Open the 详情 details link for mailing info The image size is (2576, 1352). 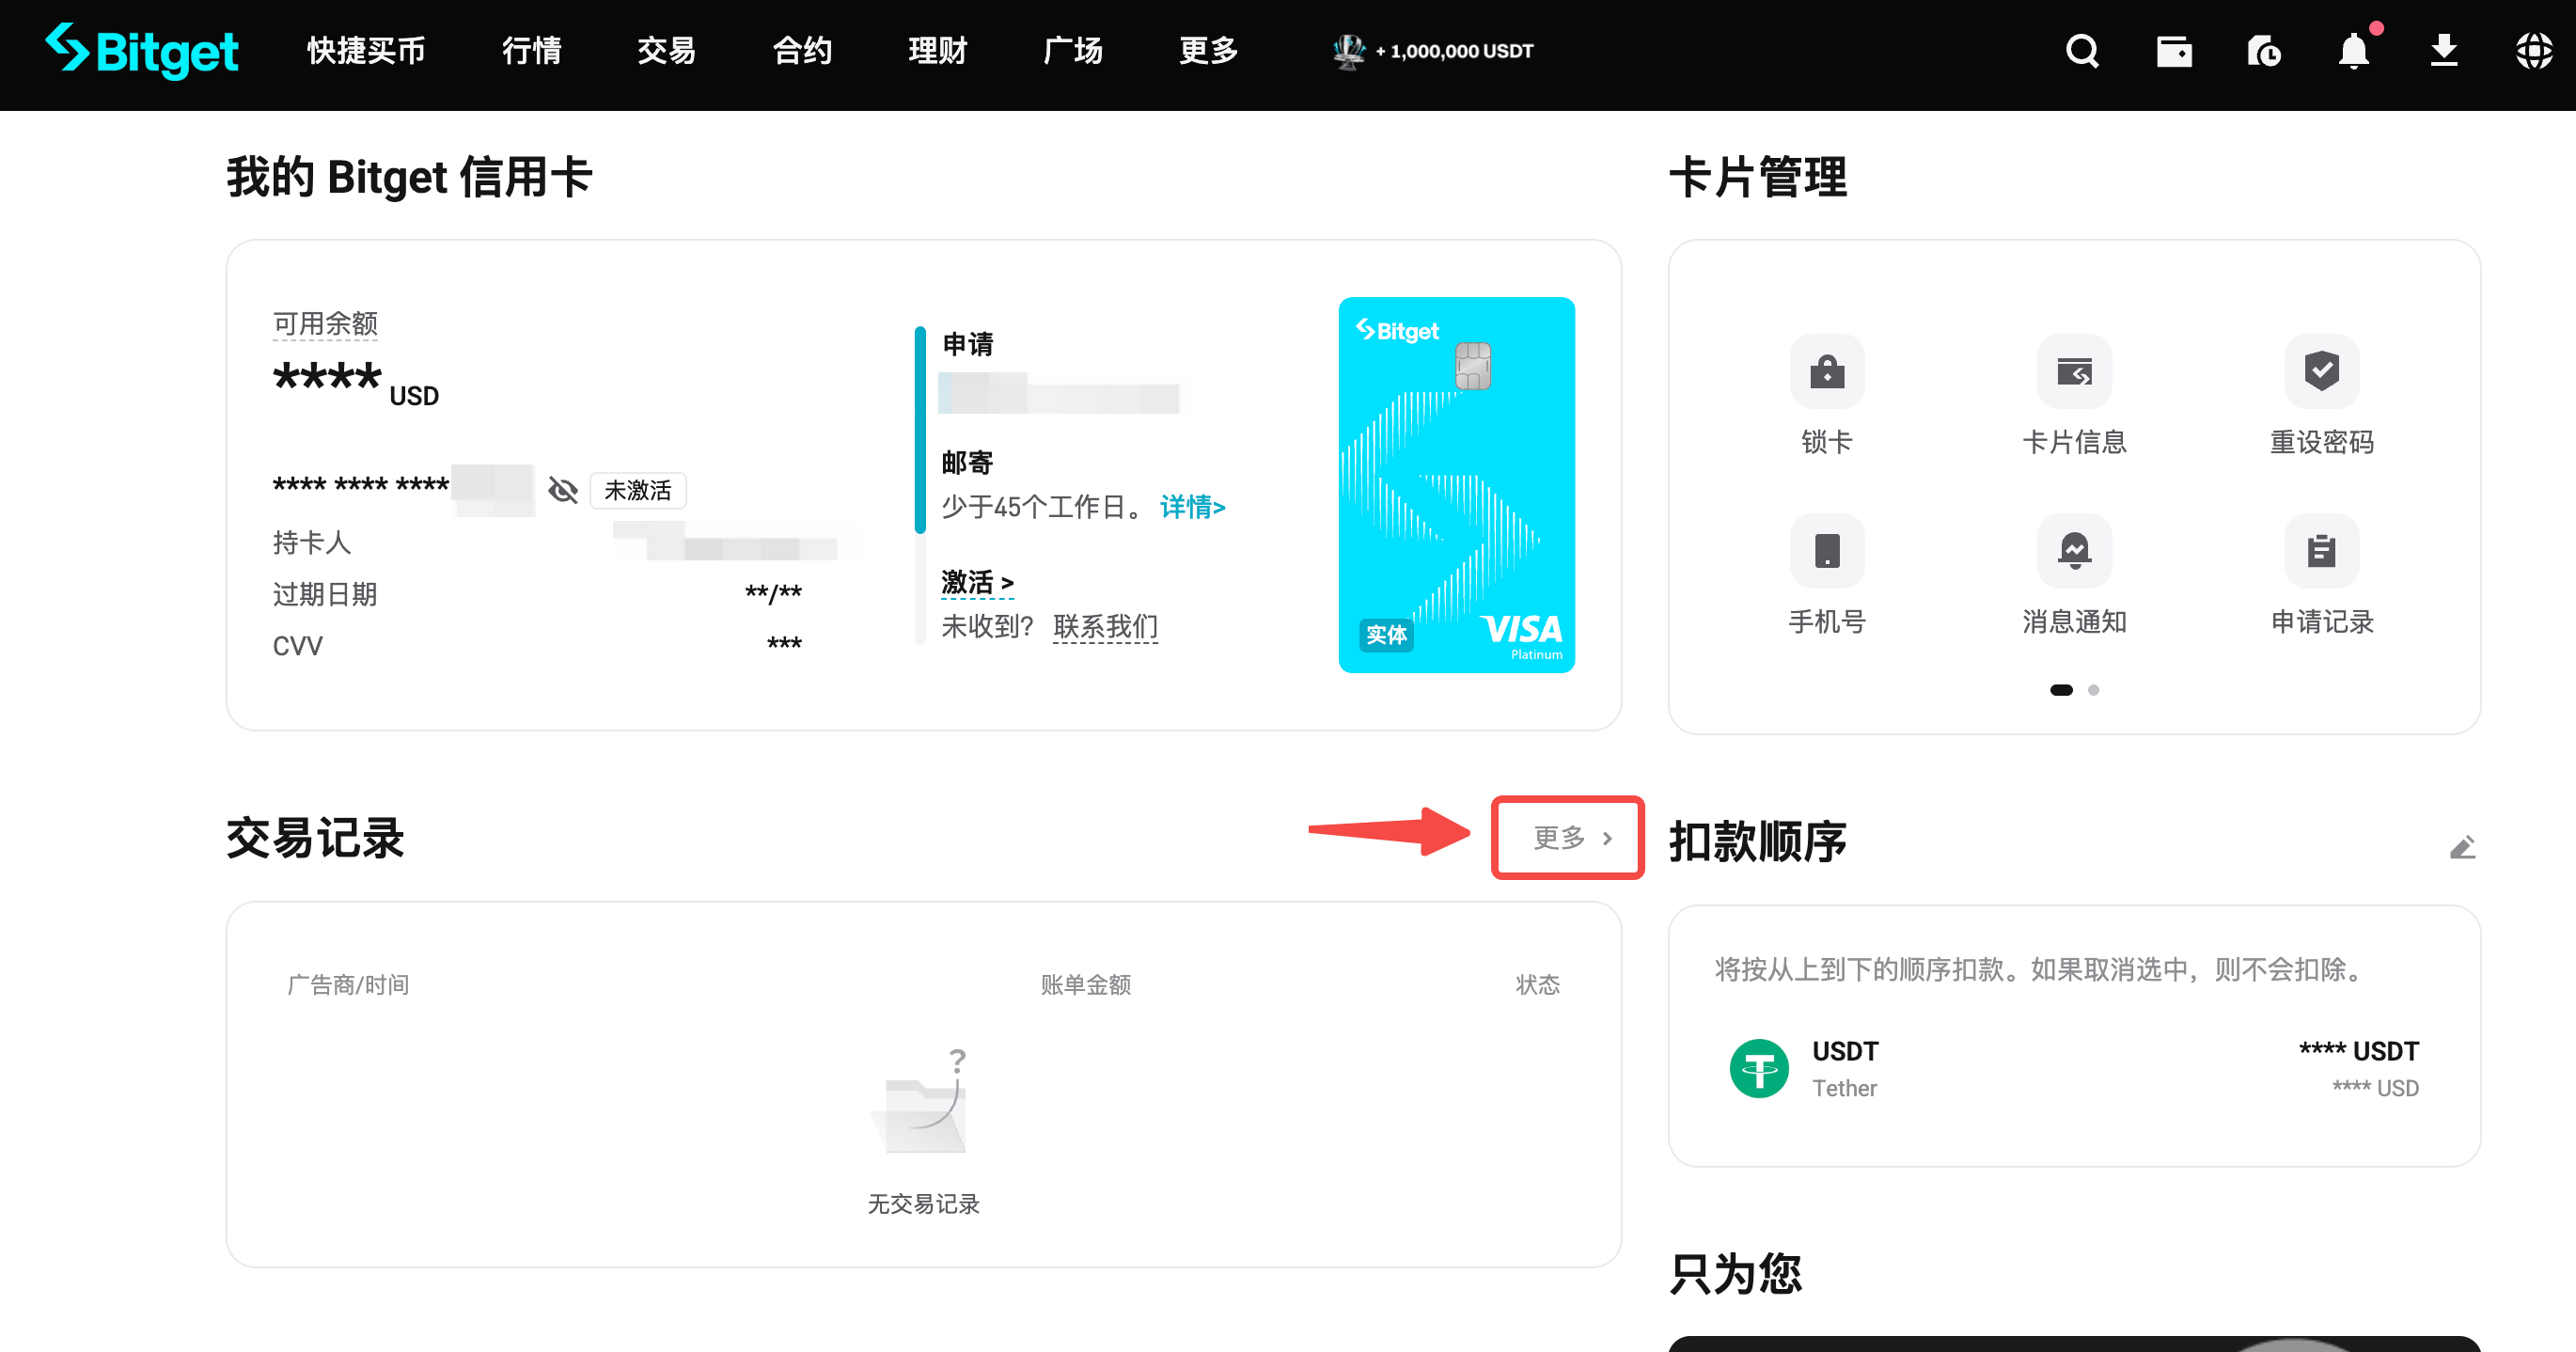[1192, 507]
